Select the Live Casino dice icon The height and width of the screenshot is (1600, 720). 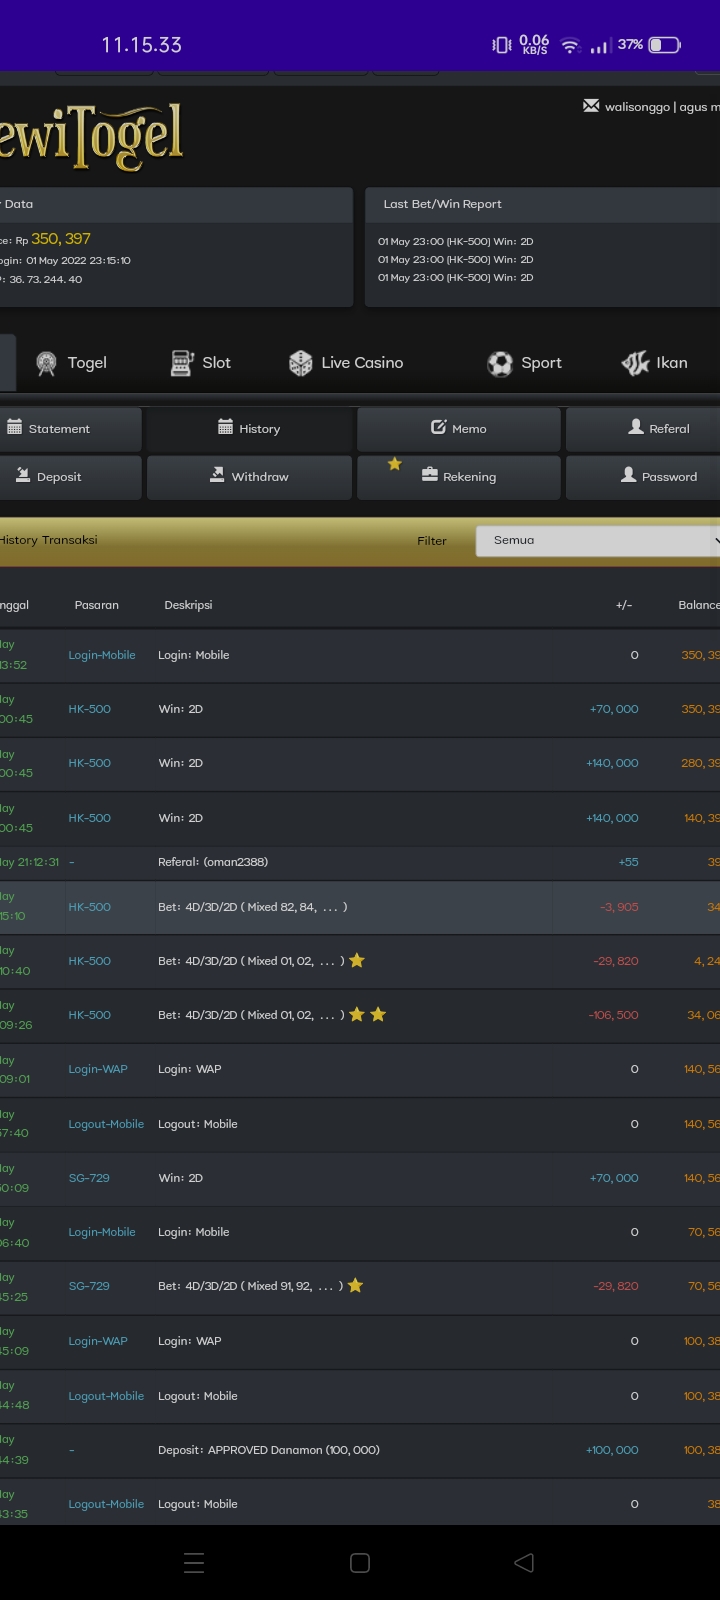(300, 363)
